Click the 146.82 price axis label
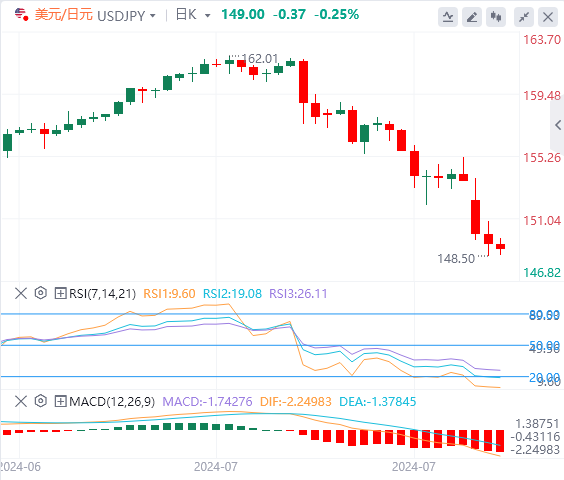Viewport: 564px width, 480px height. [542, 273]
